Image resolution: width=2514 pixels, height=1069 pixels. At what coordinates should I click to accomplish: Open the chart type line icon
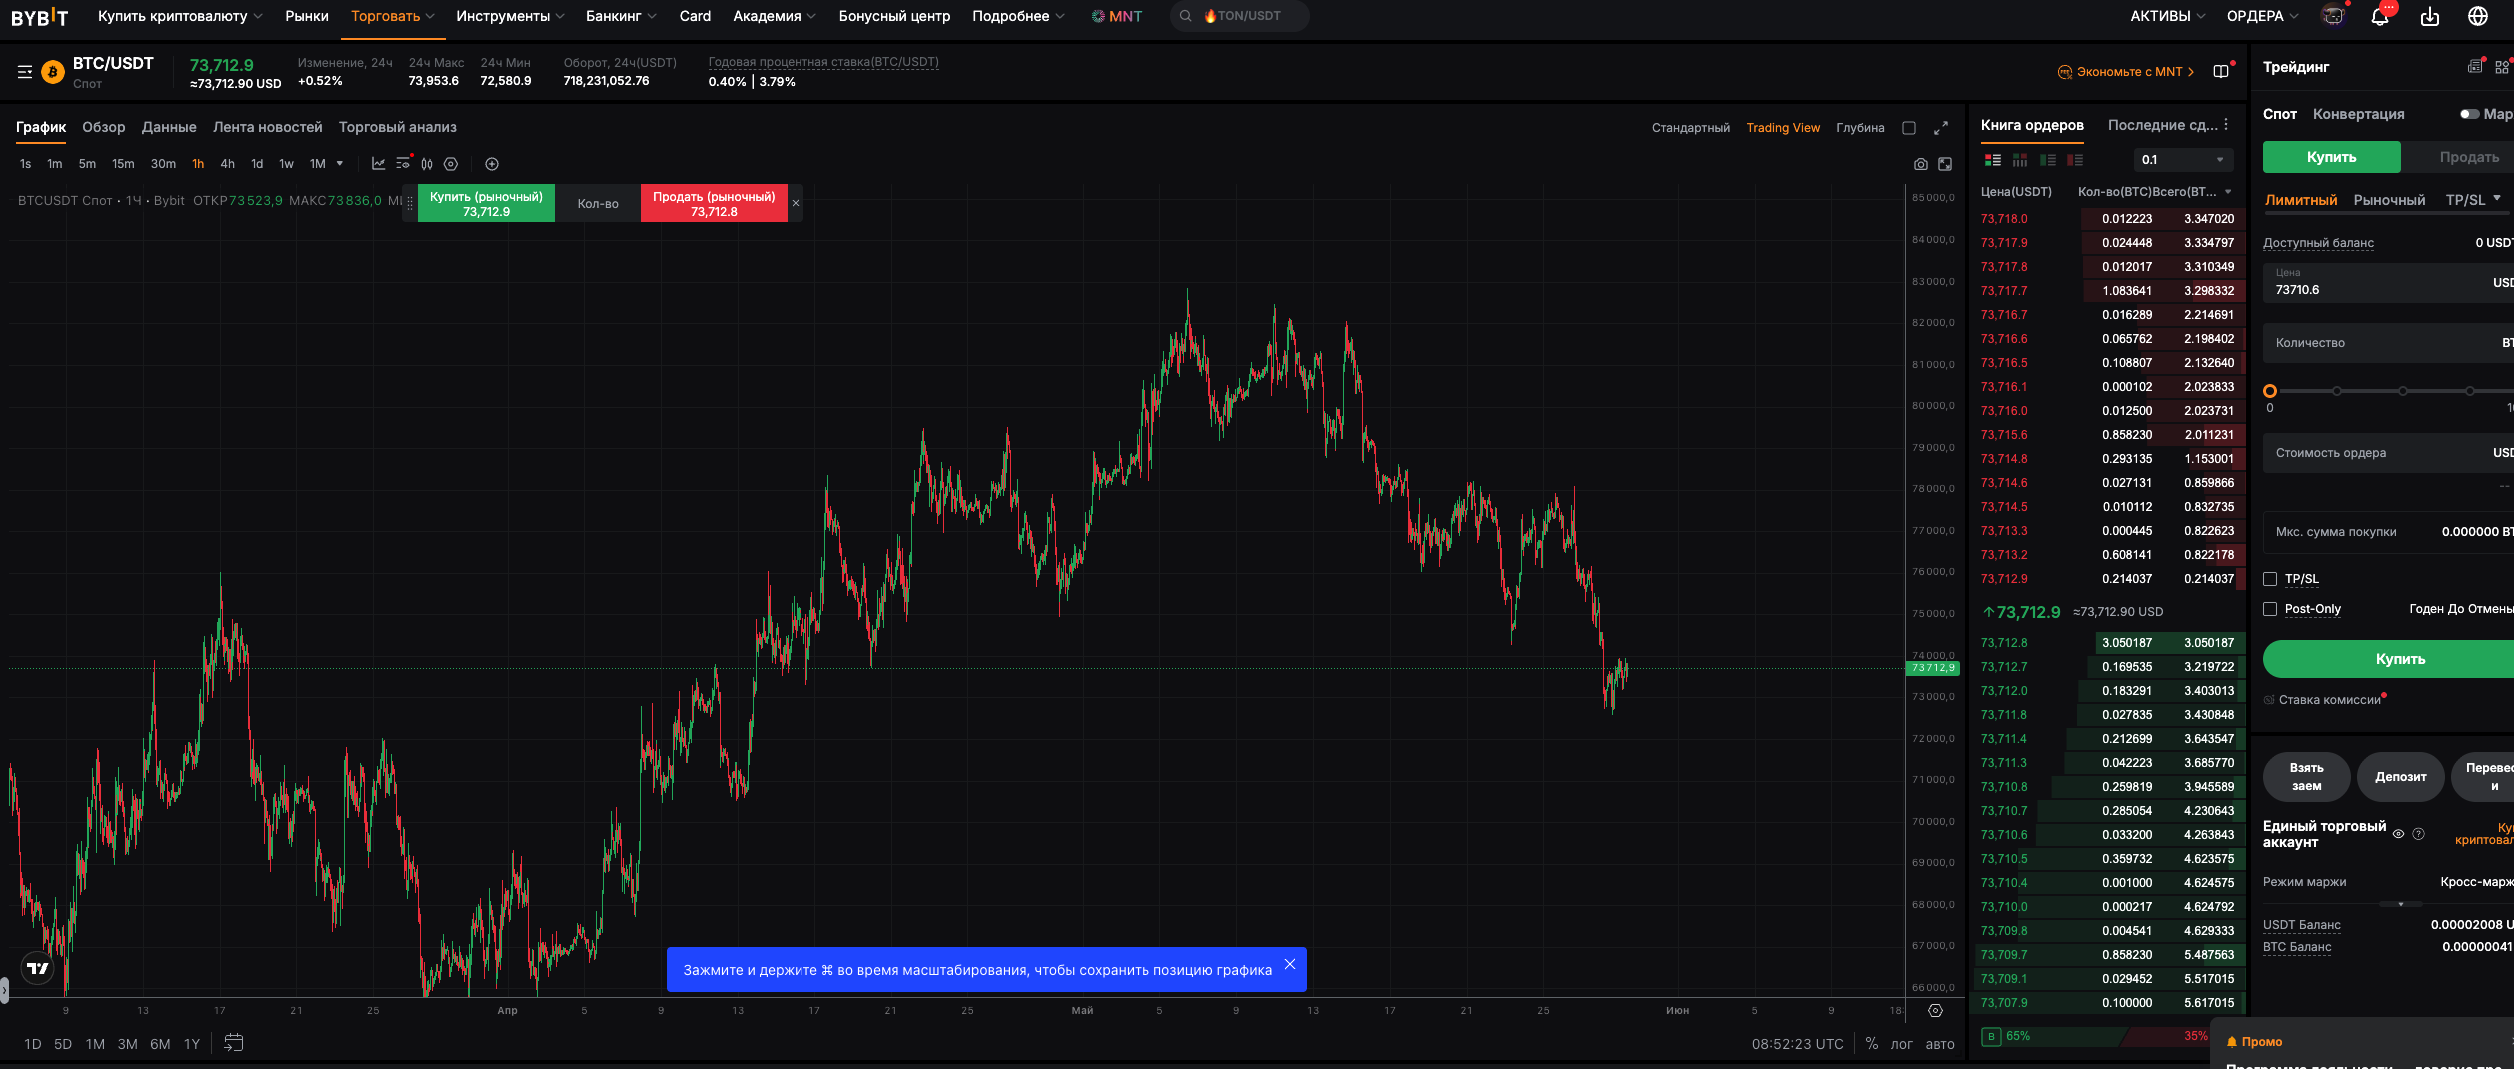[x=378, y=164]
